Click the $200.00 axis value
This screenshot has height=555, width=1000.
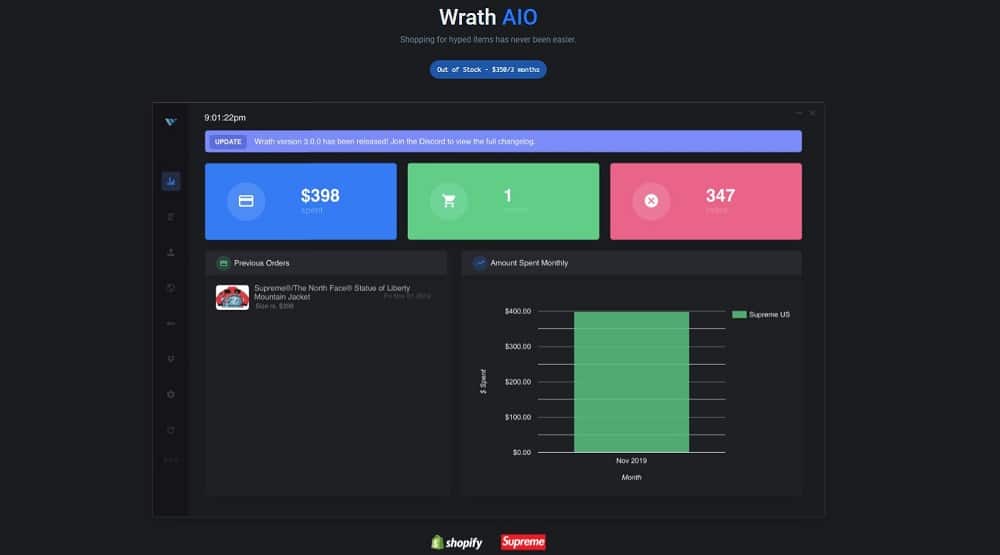pos(518,382)
